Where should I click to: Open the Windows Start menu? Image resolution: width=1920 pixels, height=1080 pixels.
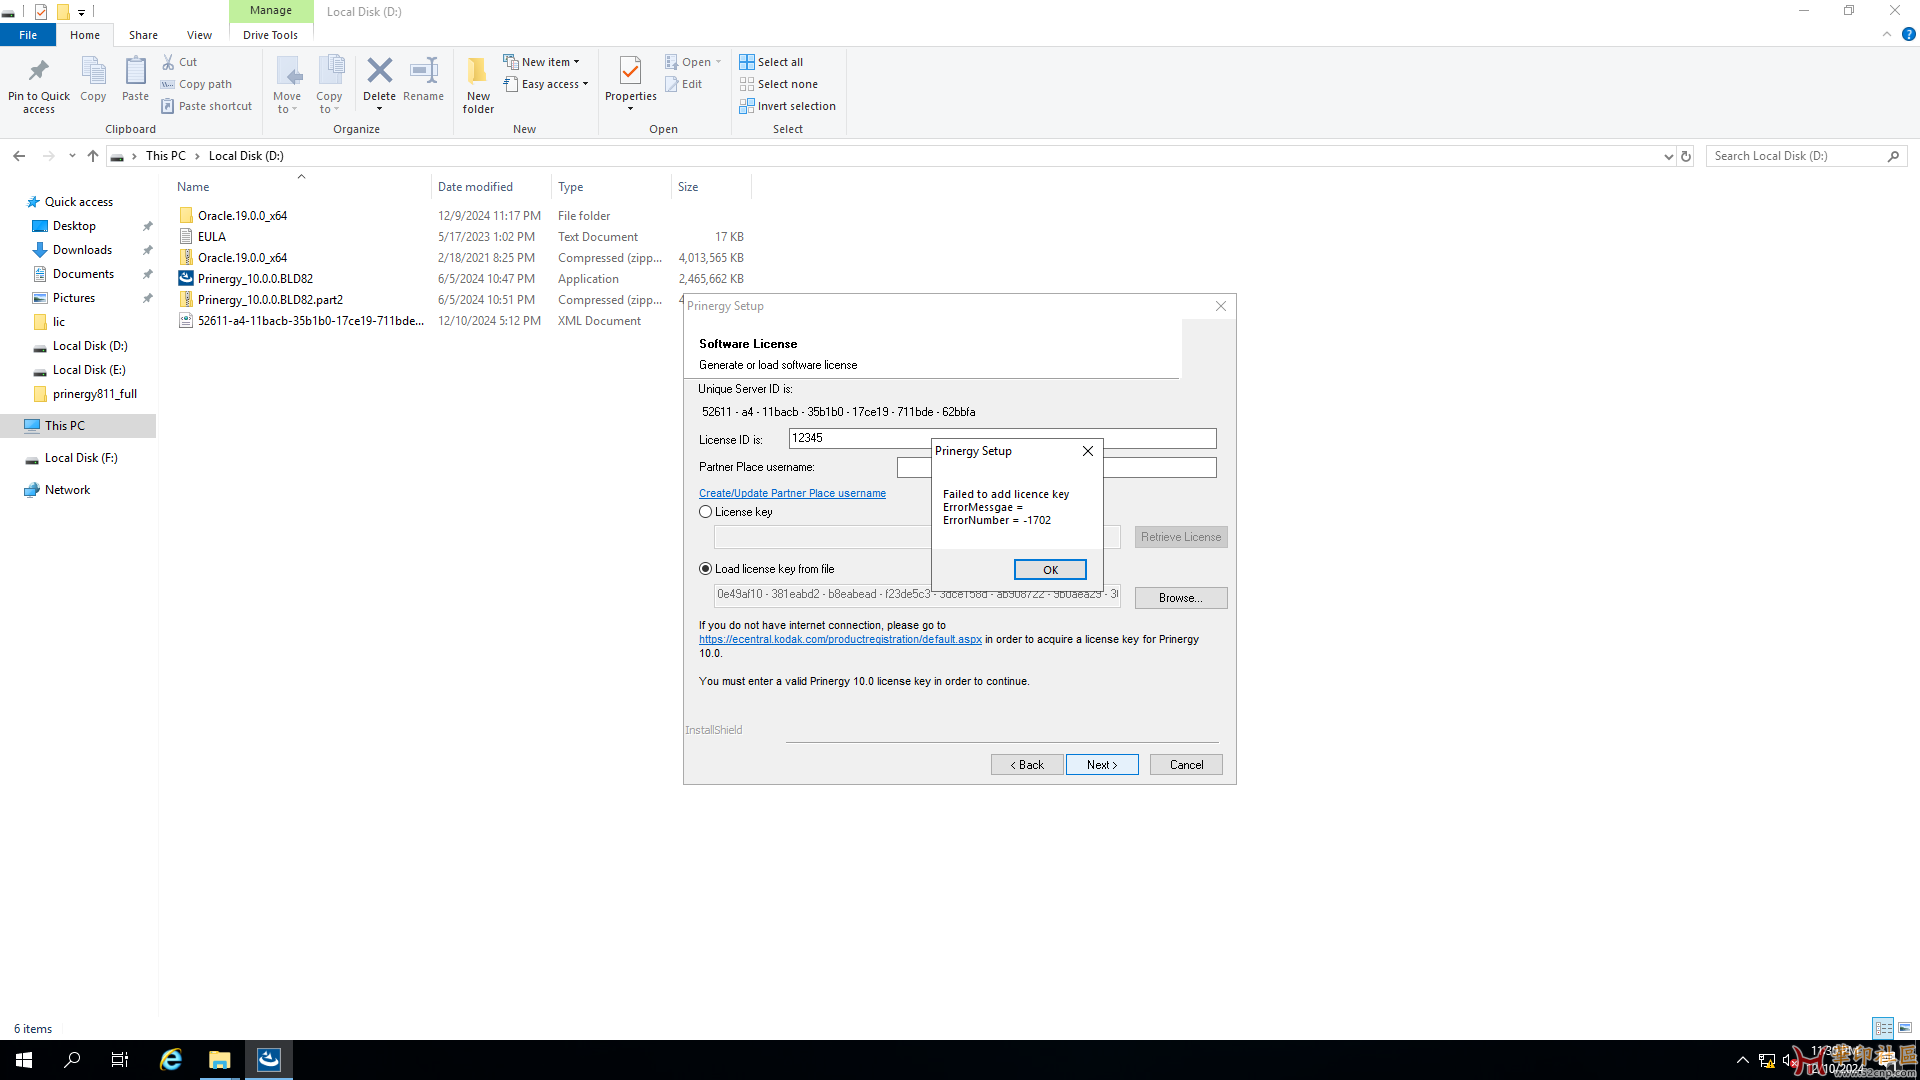coord(24,1060)
